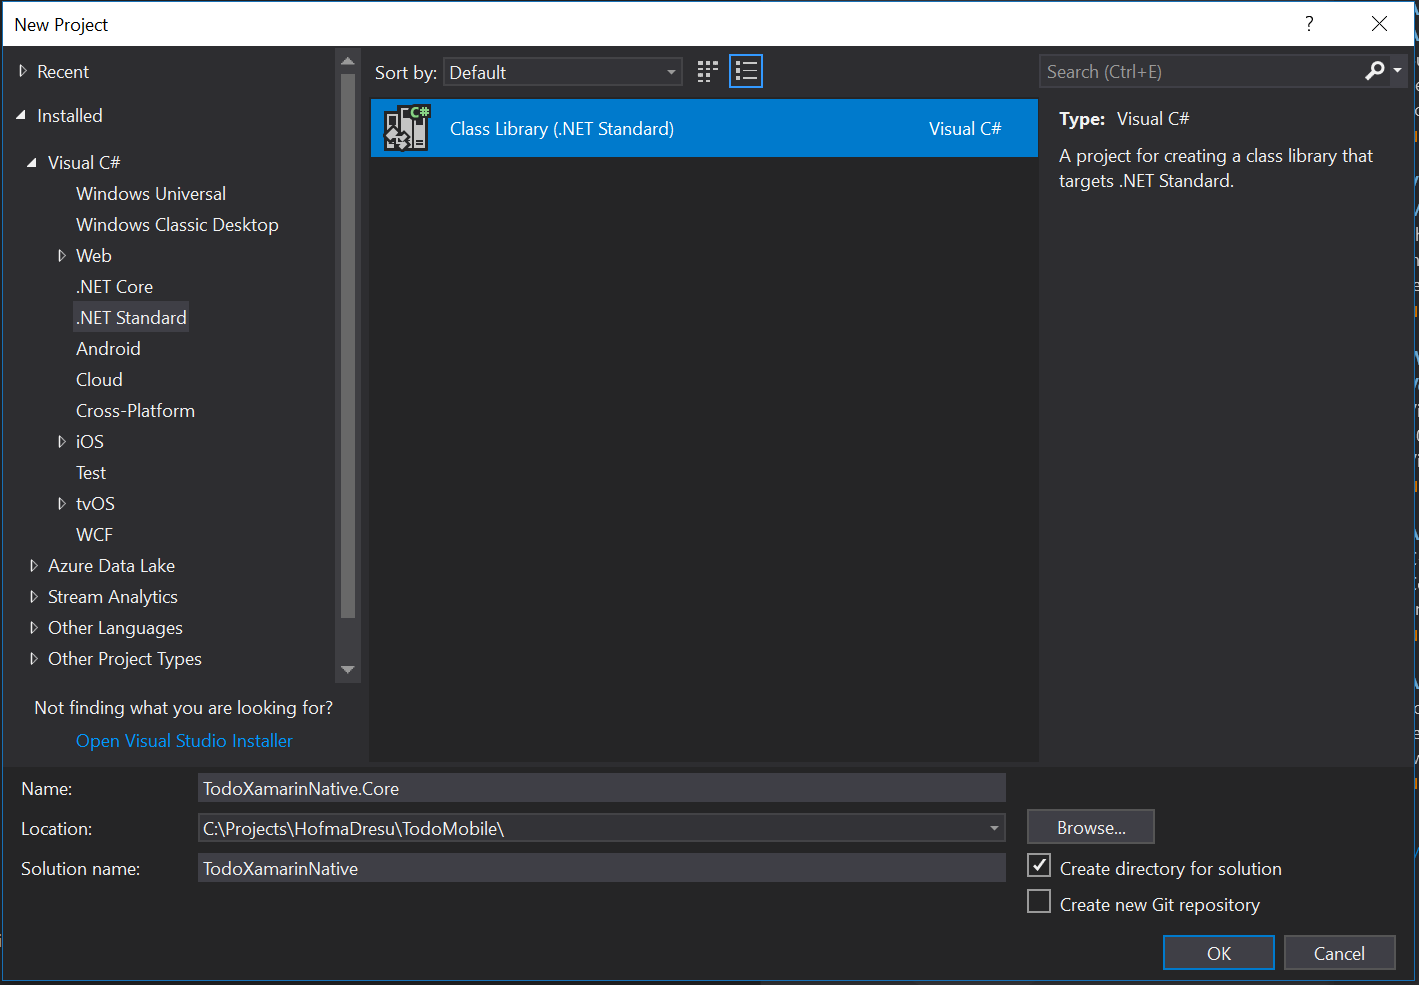Image resolution: width=1419 pixels, height=985 pixels.
Task: Click the Solution name input field
Action: click(x=601, y=868)
